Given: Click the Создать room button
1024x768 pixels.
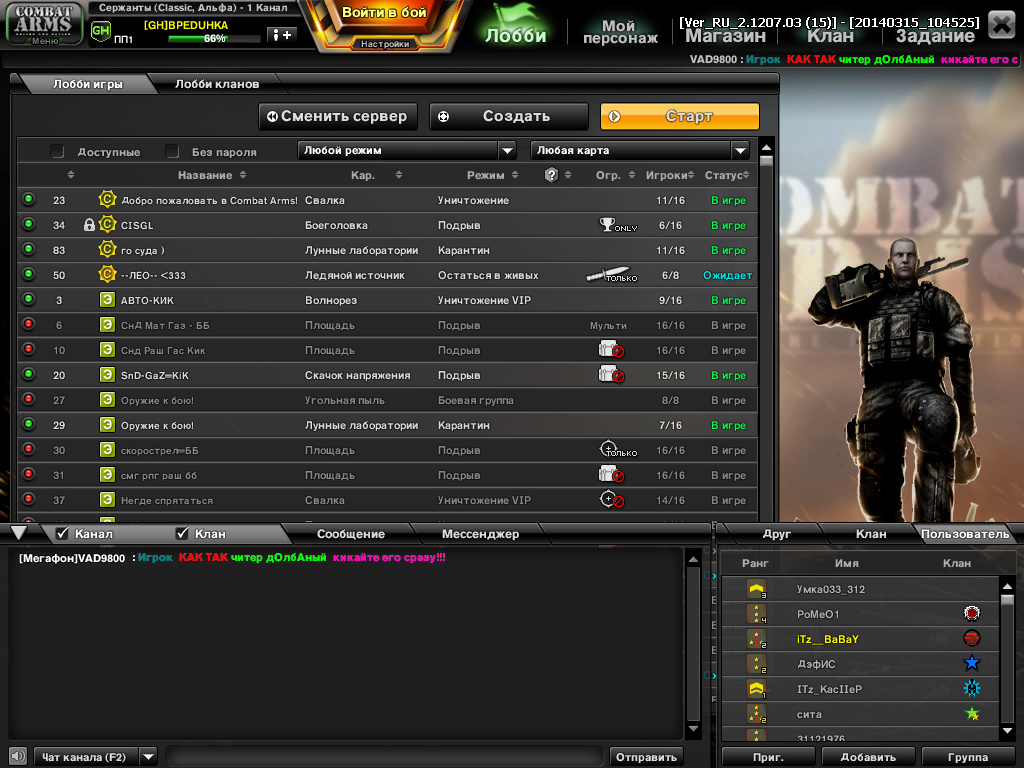Looking at the screenshot, I should click(509, 116).
